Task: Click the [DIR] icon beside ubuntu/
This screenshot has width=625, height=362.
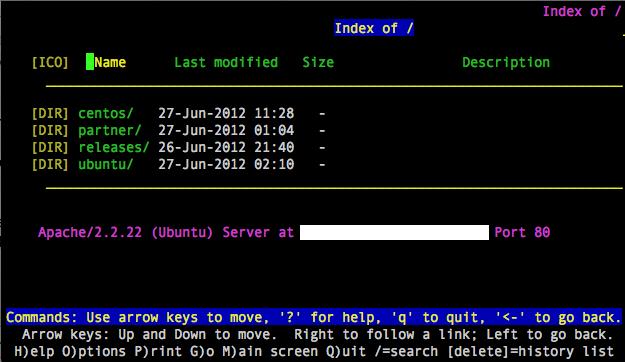Action: 50,164
